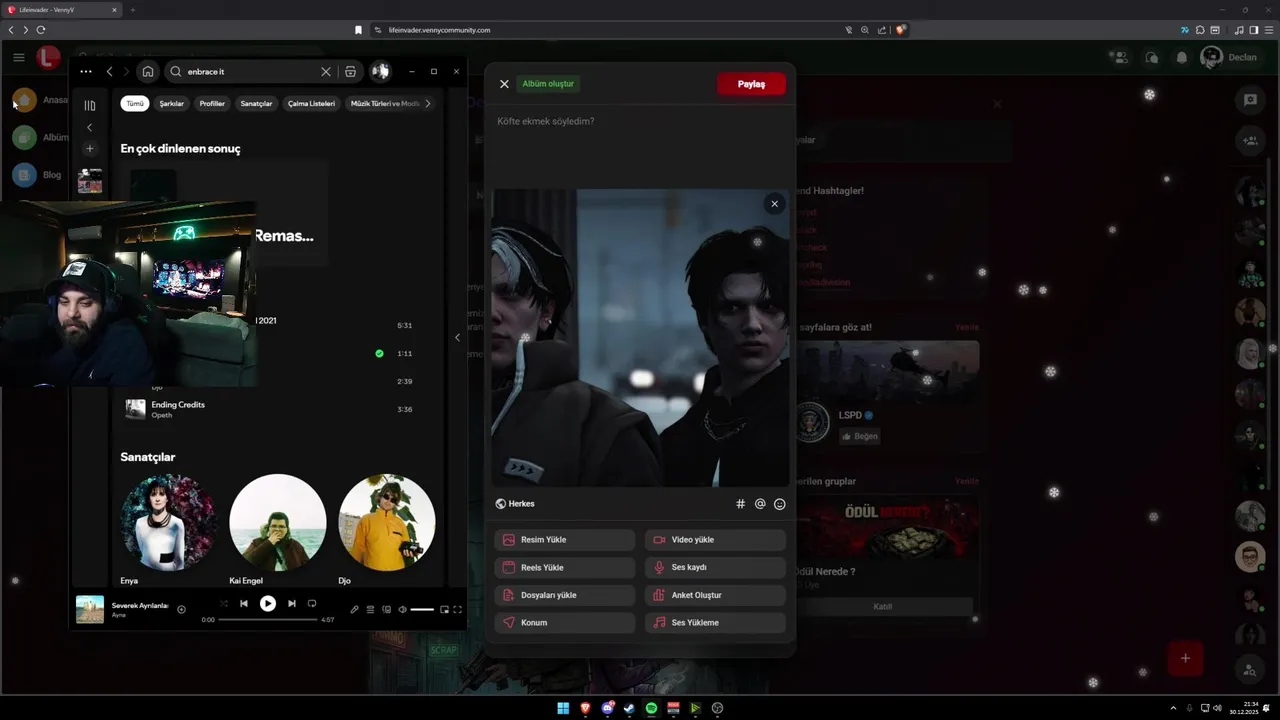Insert a hashtag with # icon

click(x=740, y=504)
